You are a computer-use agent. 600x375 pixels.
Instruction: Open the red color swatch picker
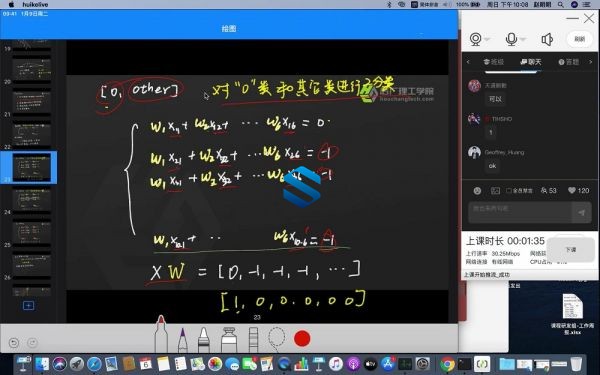(x=302, y=339)
